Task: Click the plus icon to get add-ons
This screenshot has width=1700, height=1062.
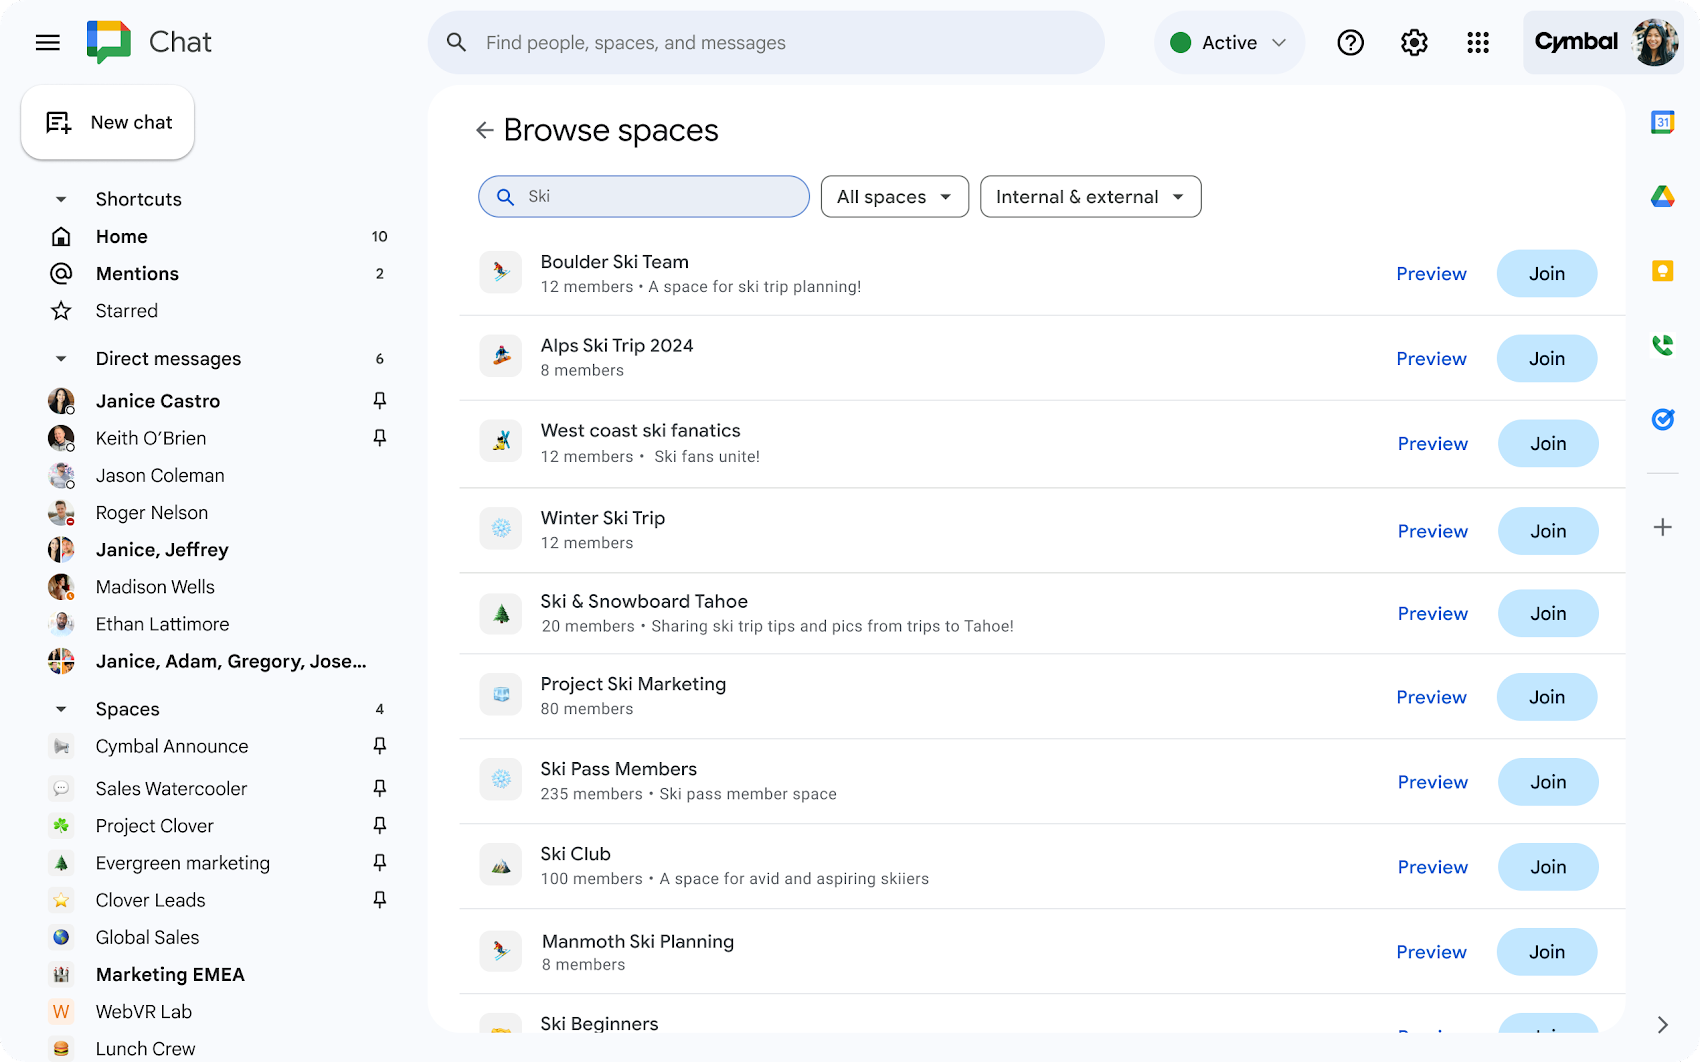Action: (1662, 527)
